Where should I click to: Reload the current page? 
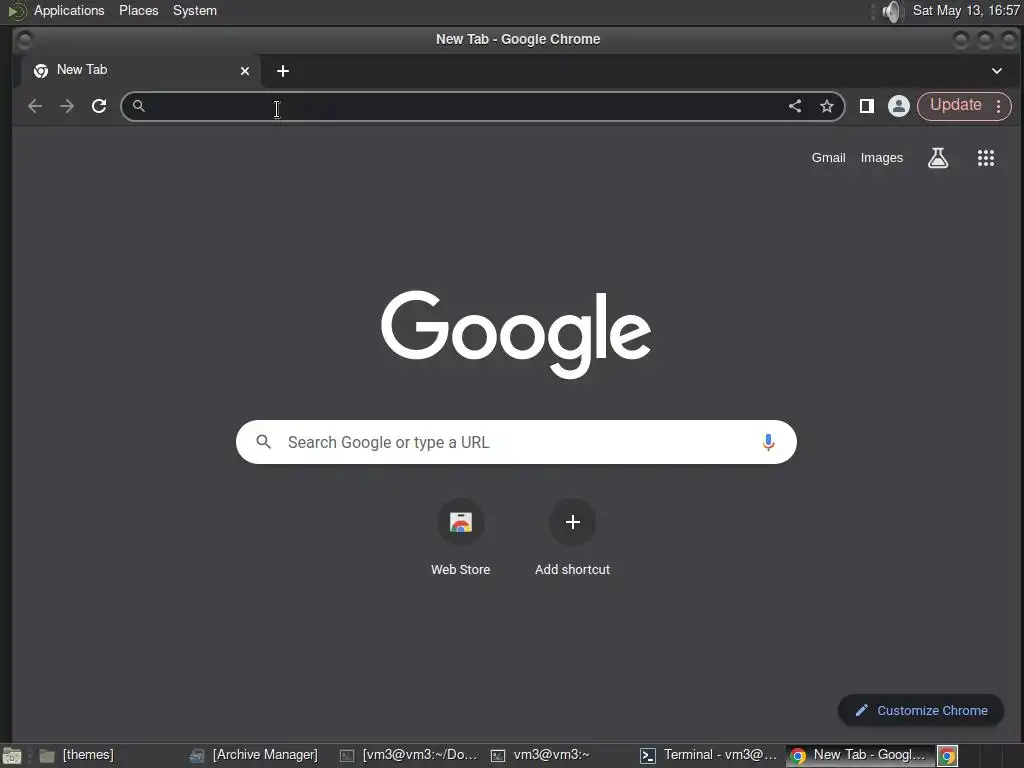point(99,106)
